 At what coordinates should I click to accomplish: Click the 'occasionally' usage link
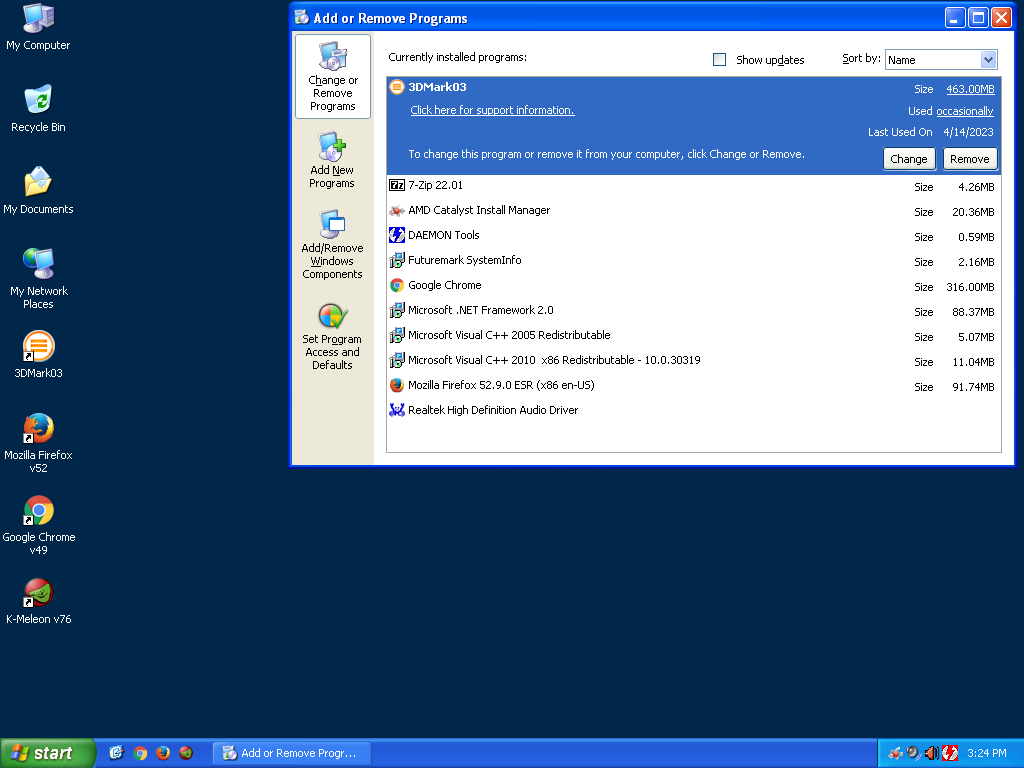click(x=965, y=112)
